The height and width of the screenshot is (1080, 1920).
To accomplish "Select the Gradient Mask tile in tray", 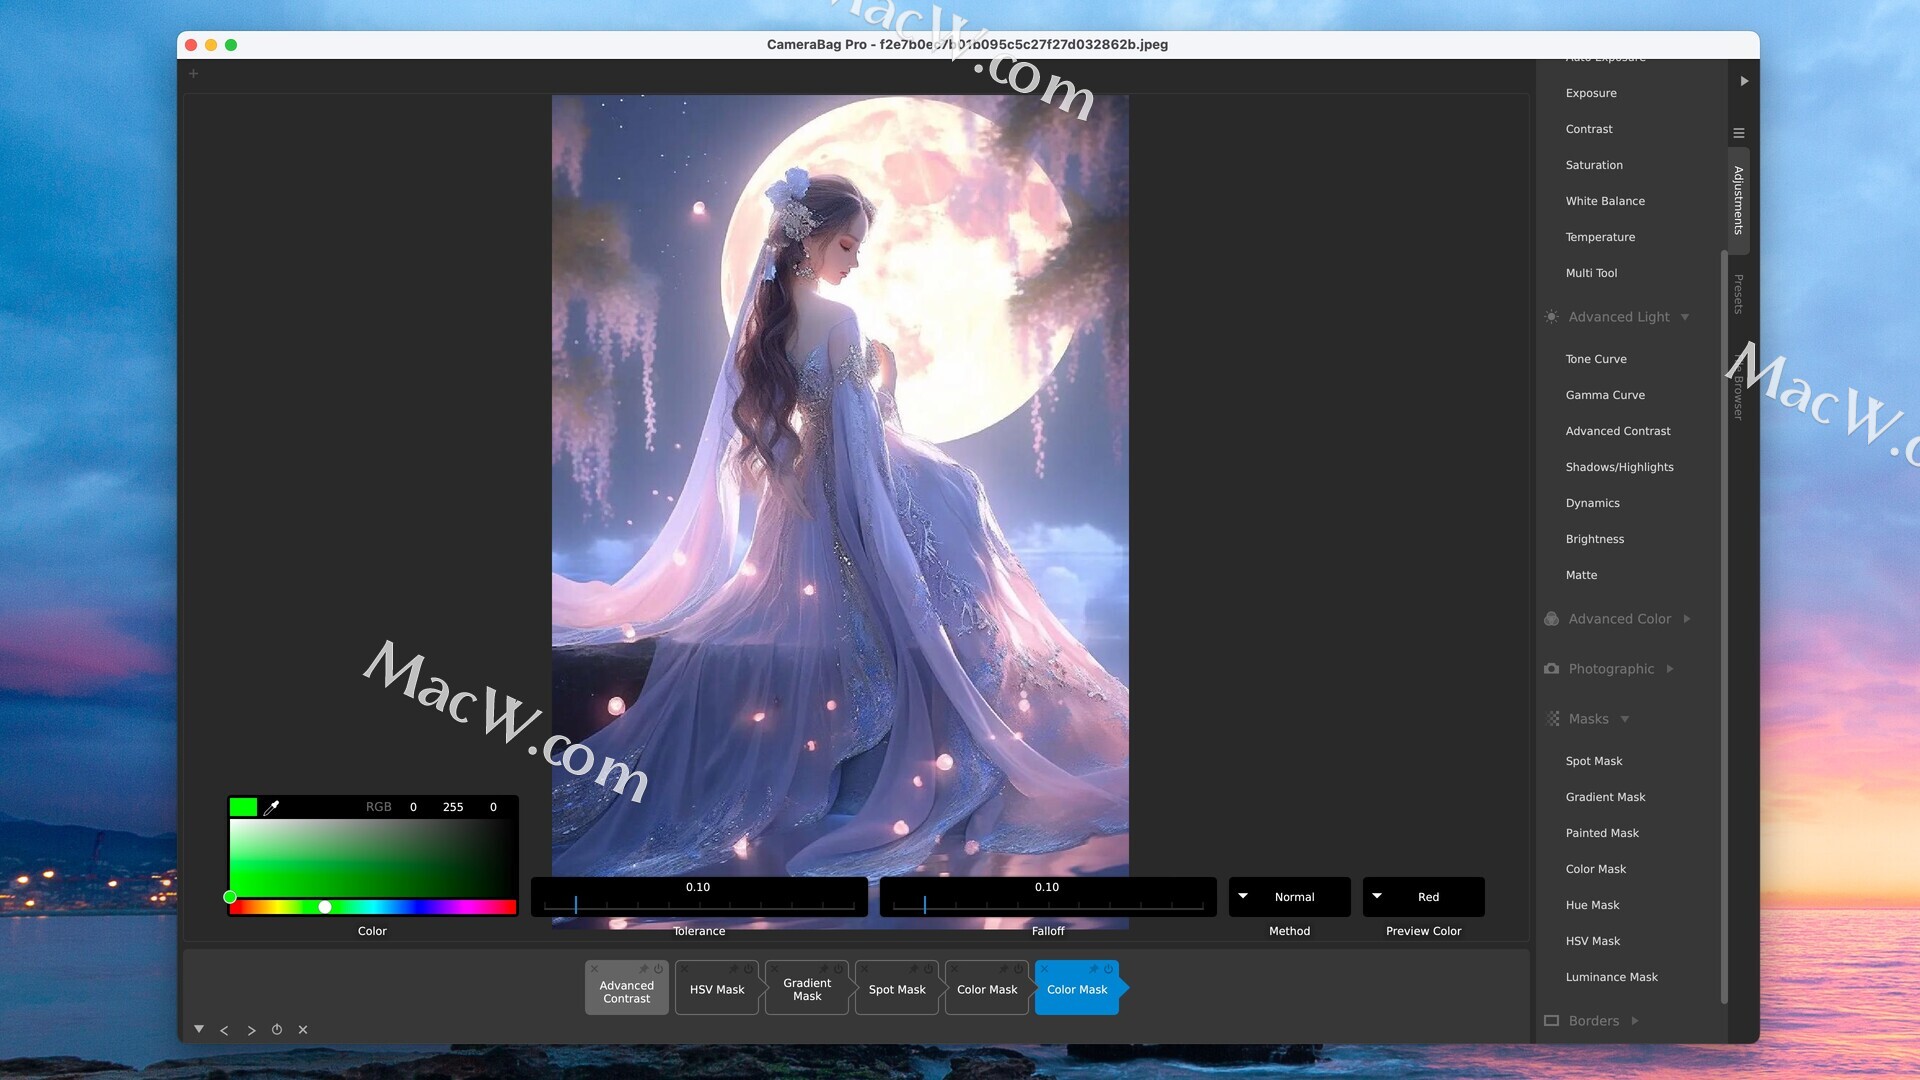I will click(807, 990).
